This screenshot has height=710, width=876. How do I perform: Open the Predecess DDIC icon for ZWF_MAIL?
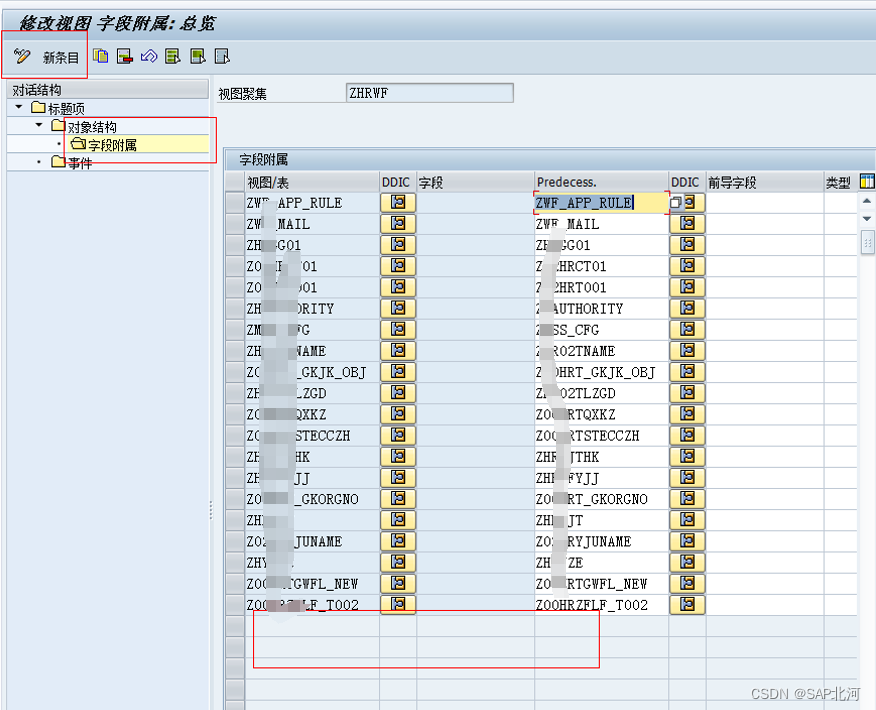pyautogui.click(x=687, y=223)
